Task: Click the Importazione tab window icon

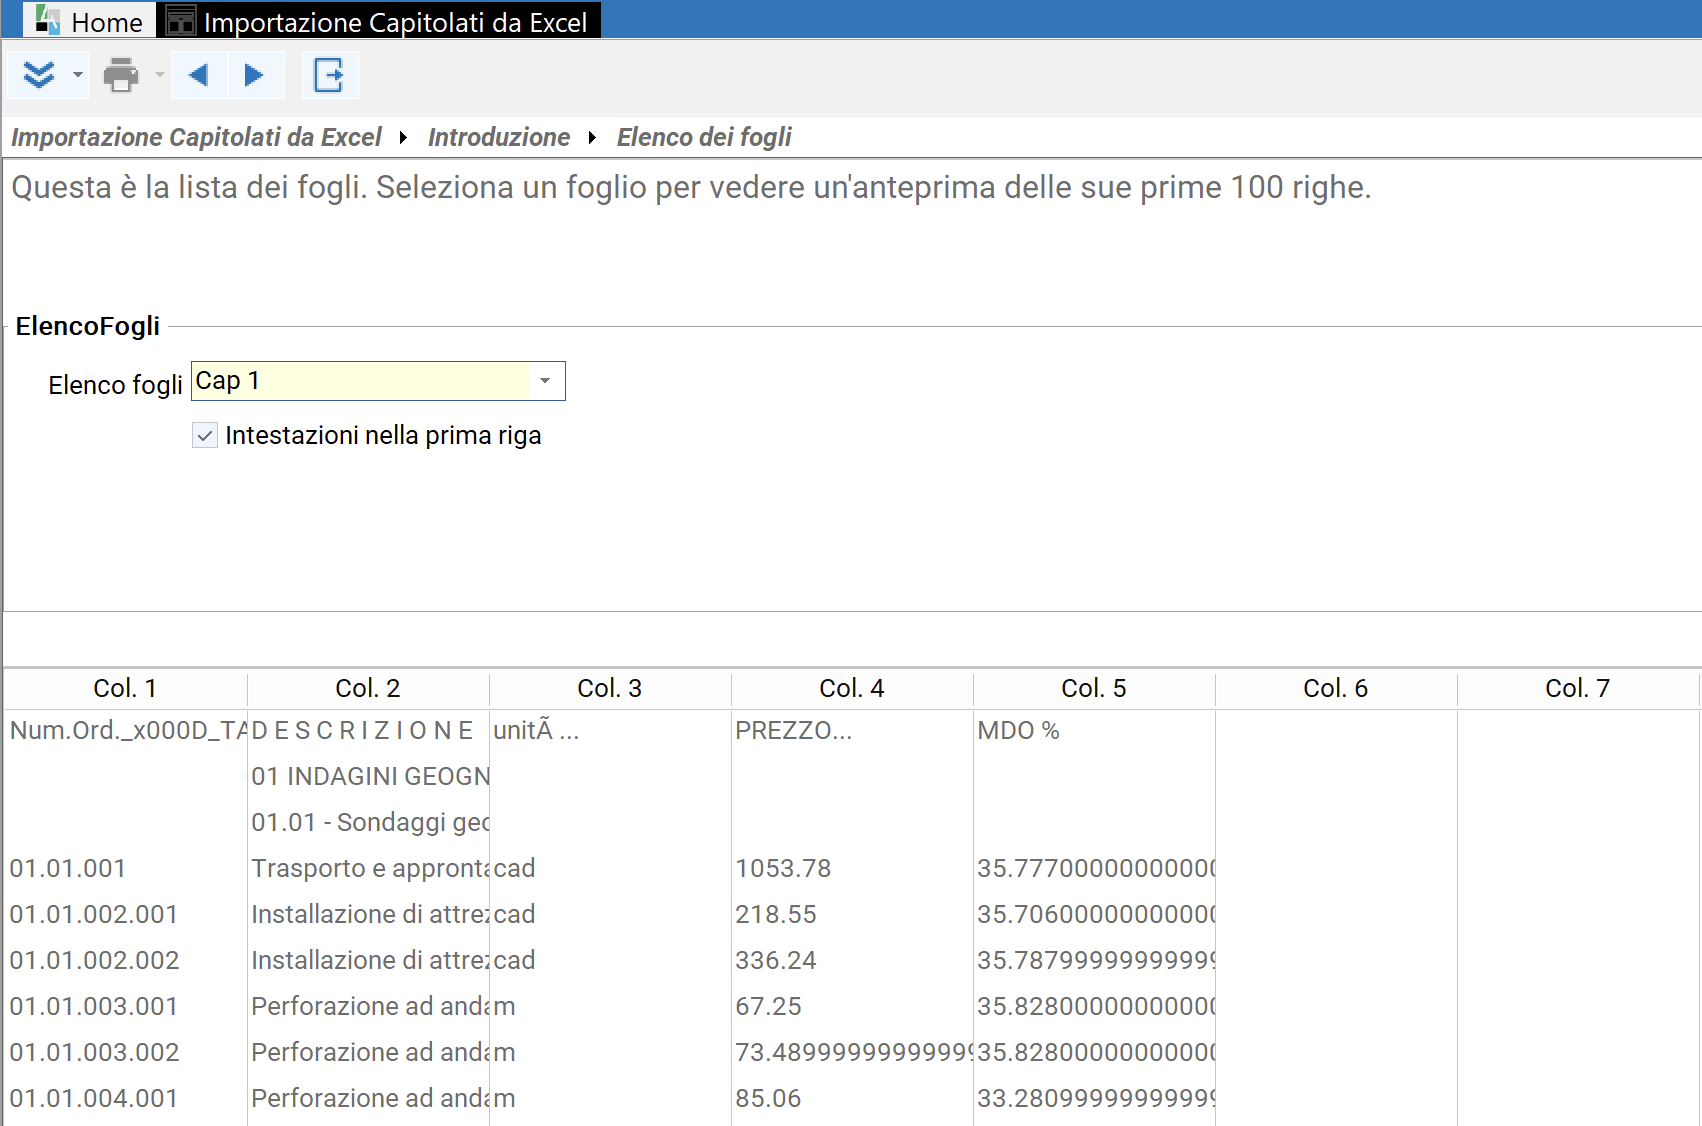Action: pos(181,21)
